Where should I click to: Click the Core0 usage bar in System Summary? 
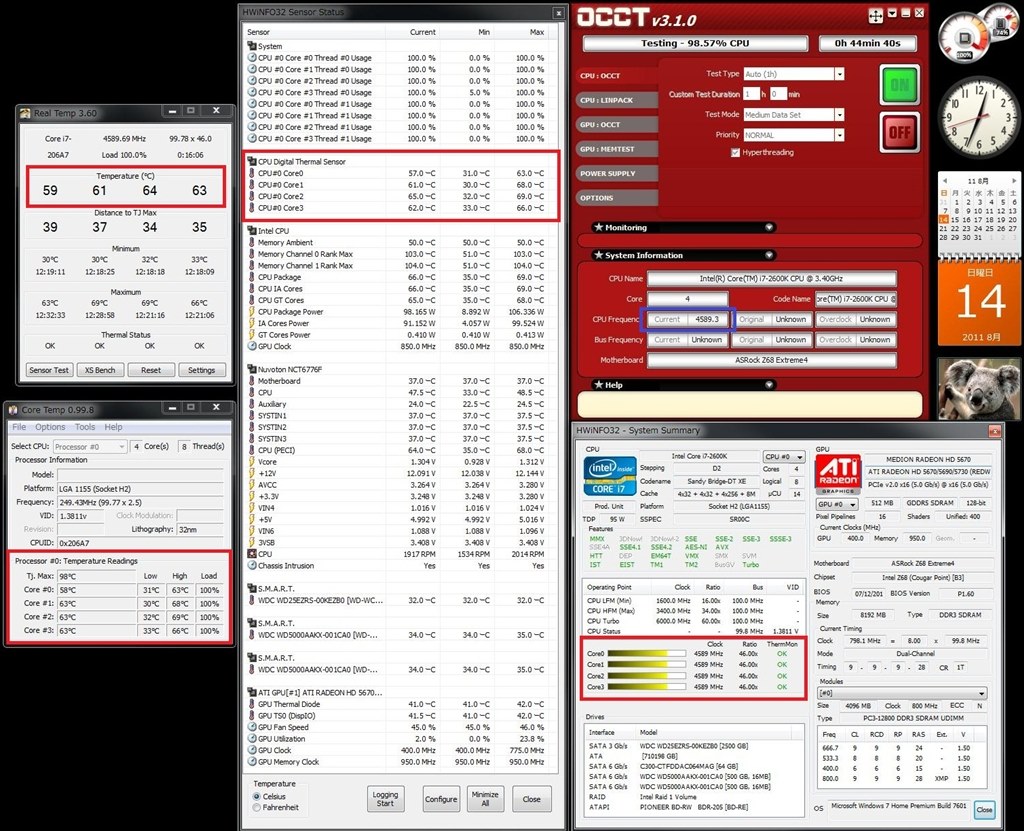point(647,653)
